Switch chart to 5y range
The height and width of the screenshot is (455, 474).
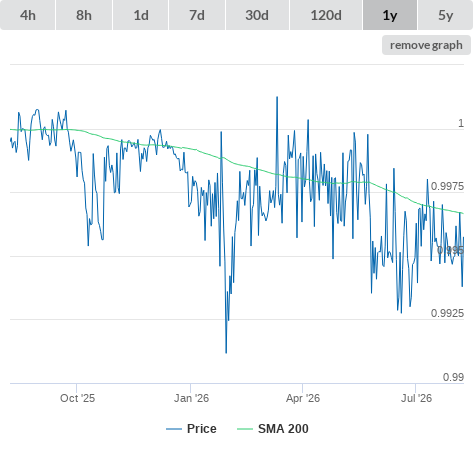[445, 15]
